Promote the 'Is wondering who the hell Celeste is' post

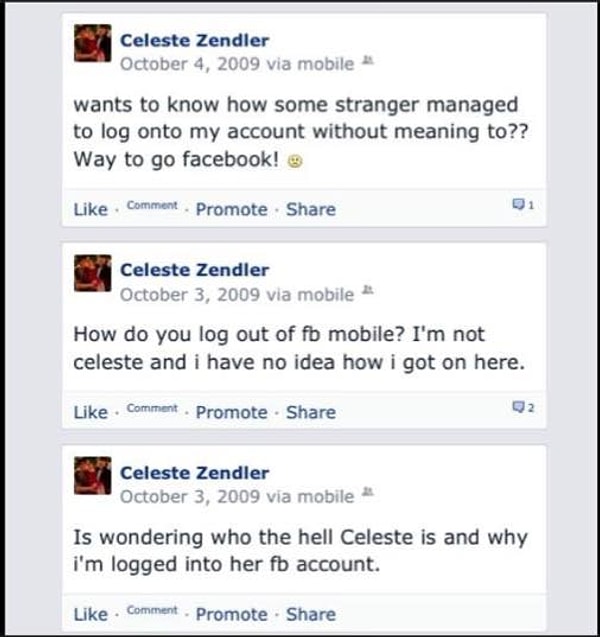point(231,614)
